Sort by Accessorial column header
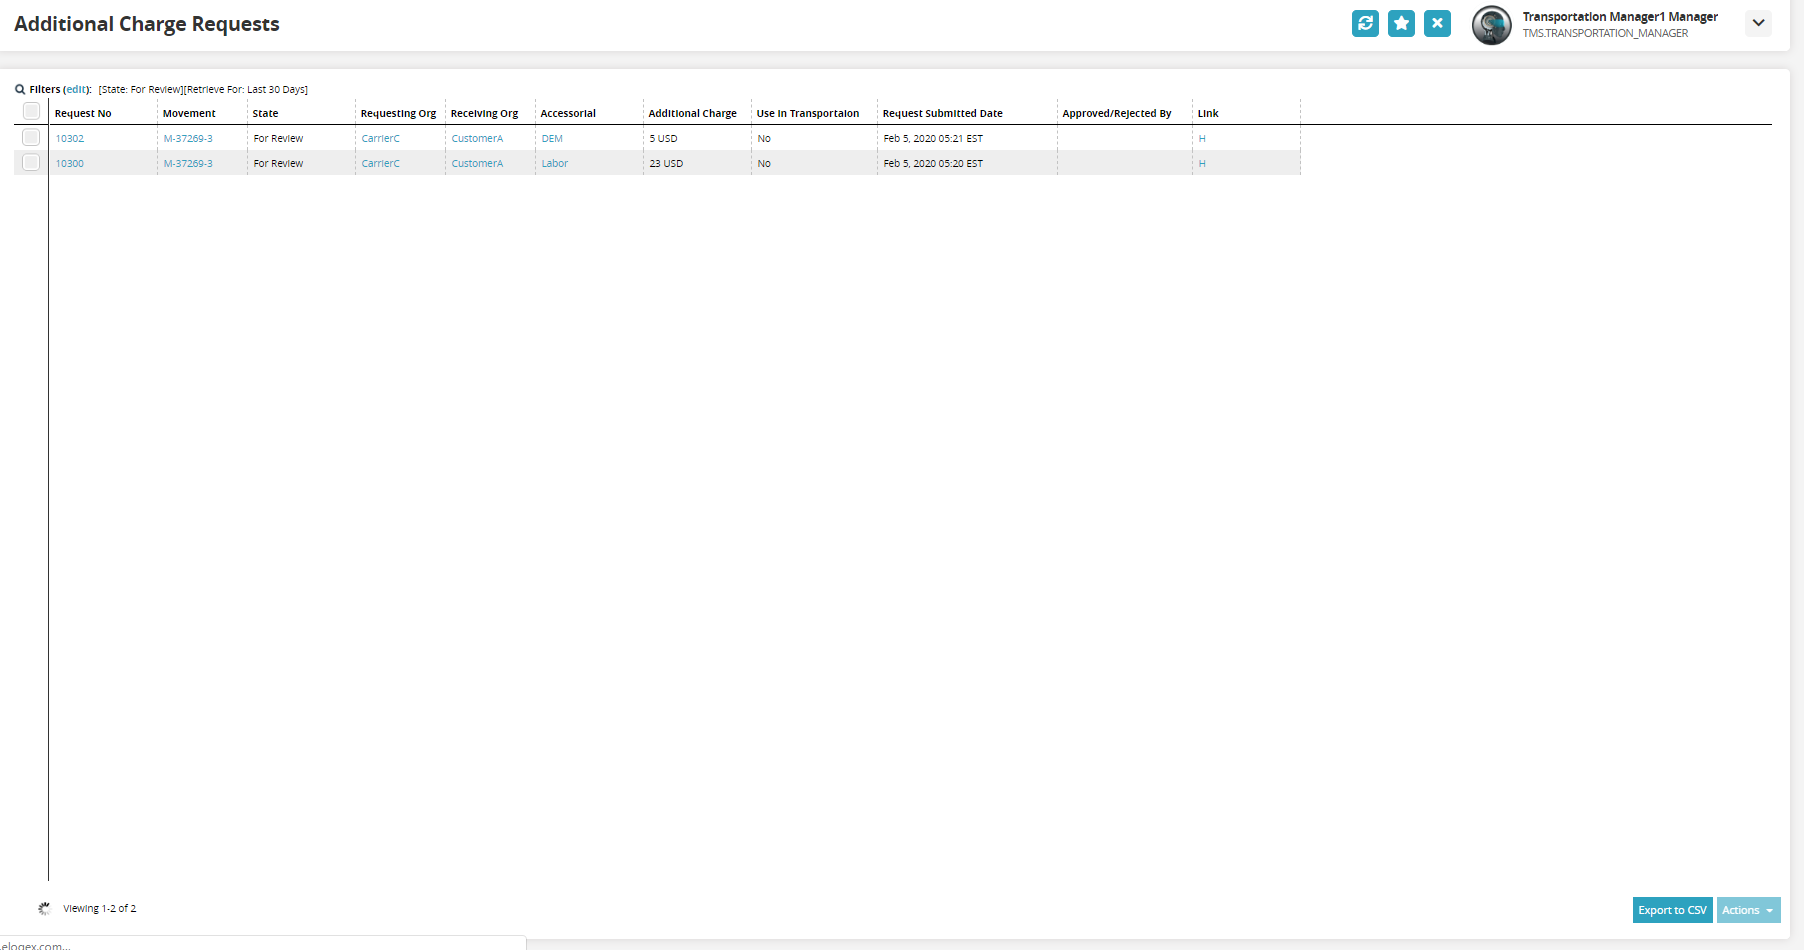1804x950 pixels. pos(568,113)
